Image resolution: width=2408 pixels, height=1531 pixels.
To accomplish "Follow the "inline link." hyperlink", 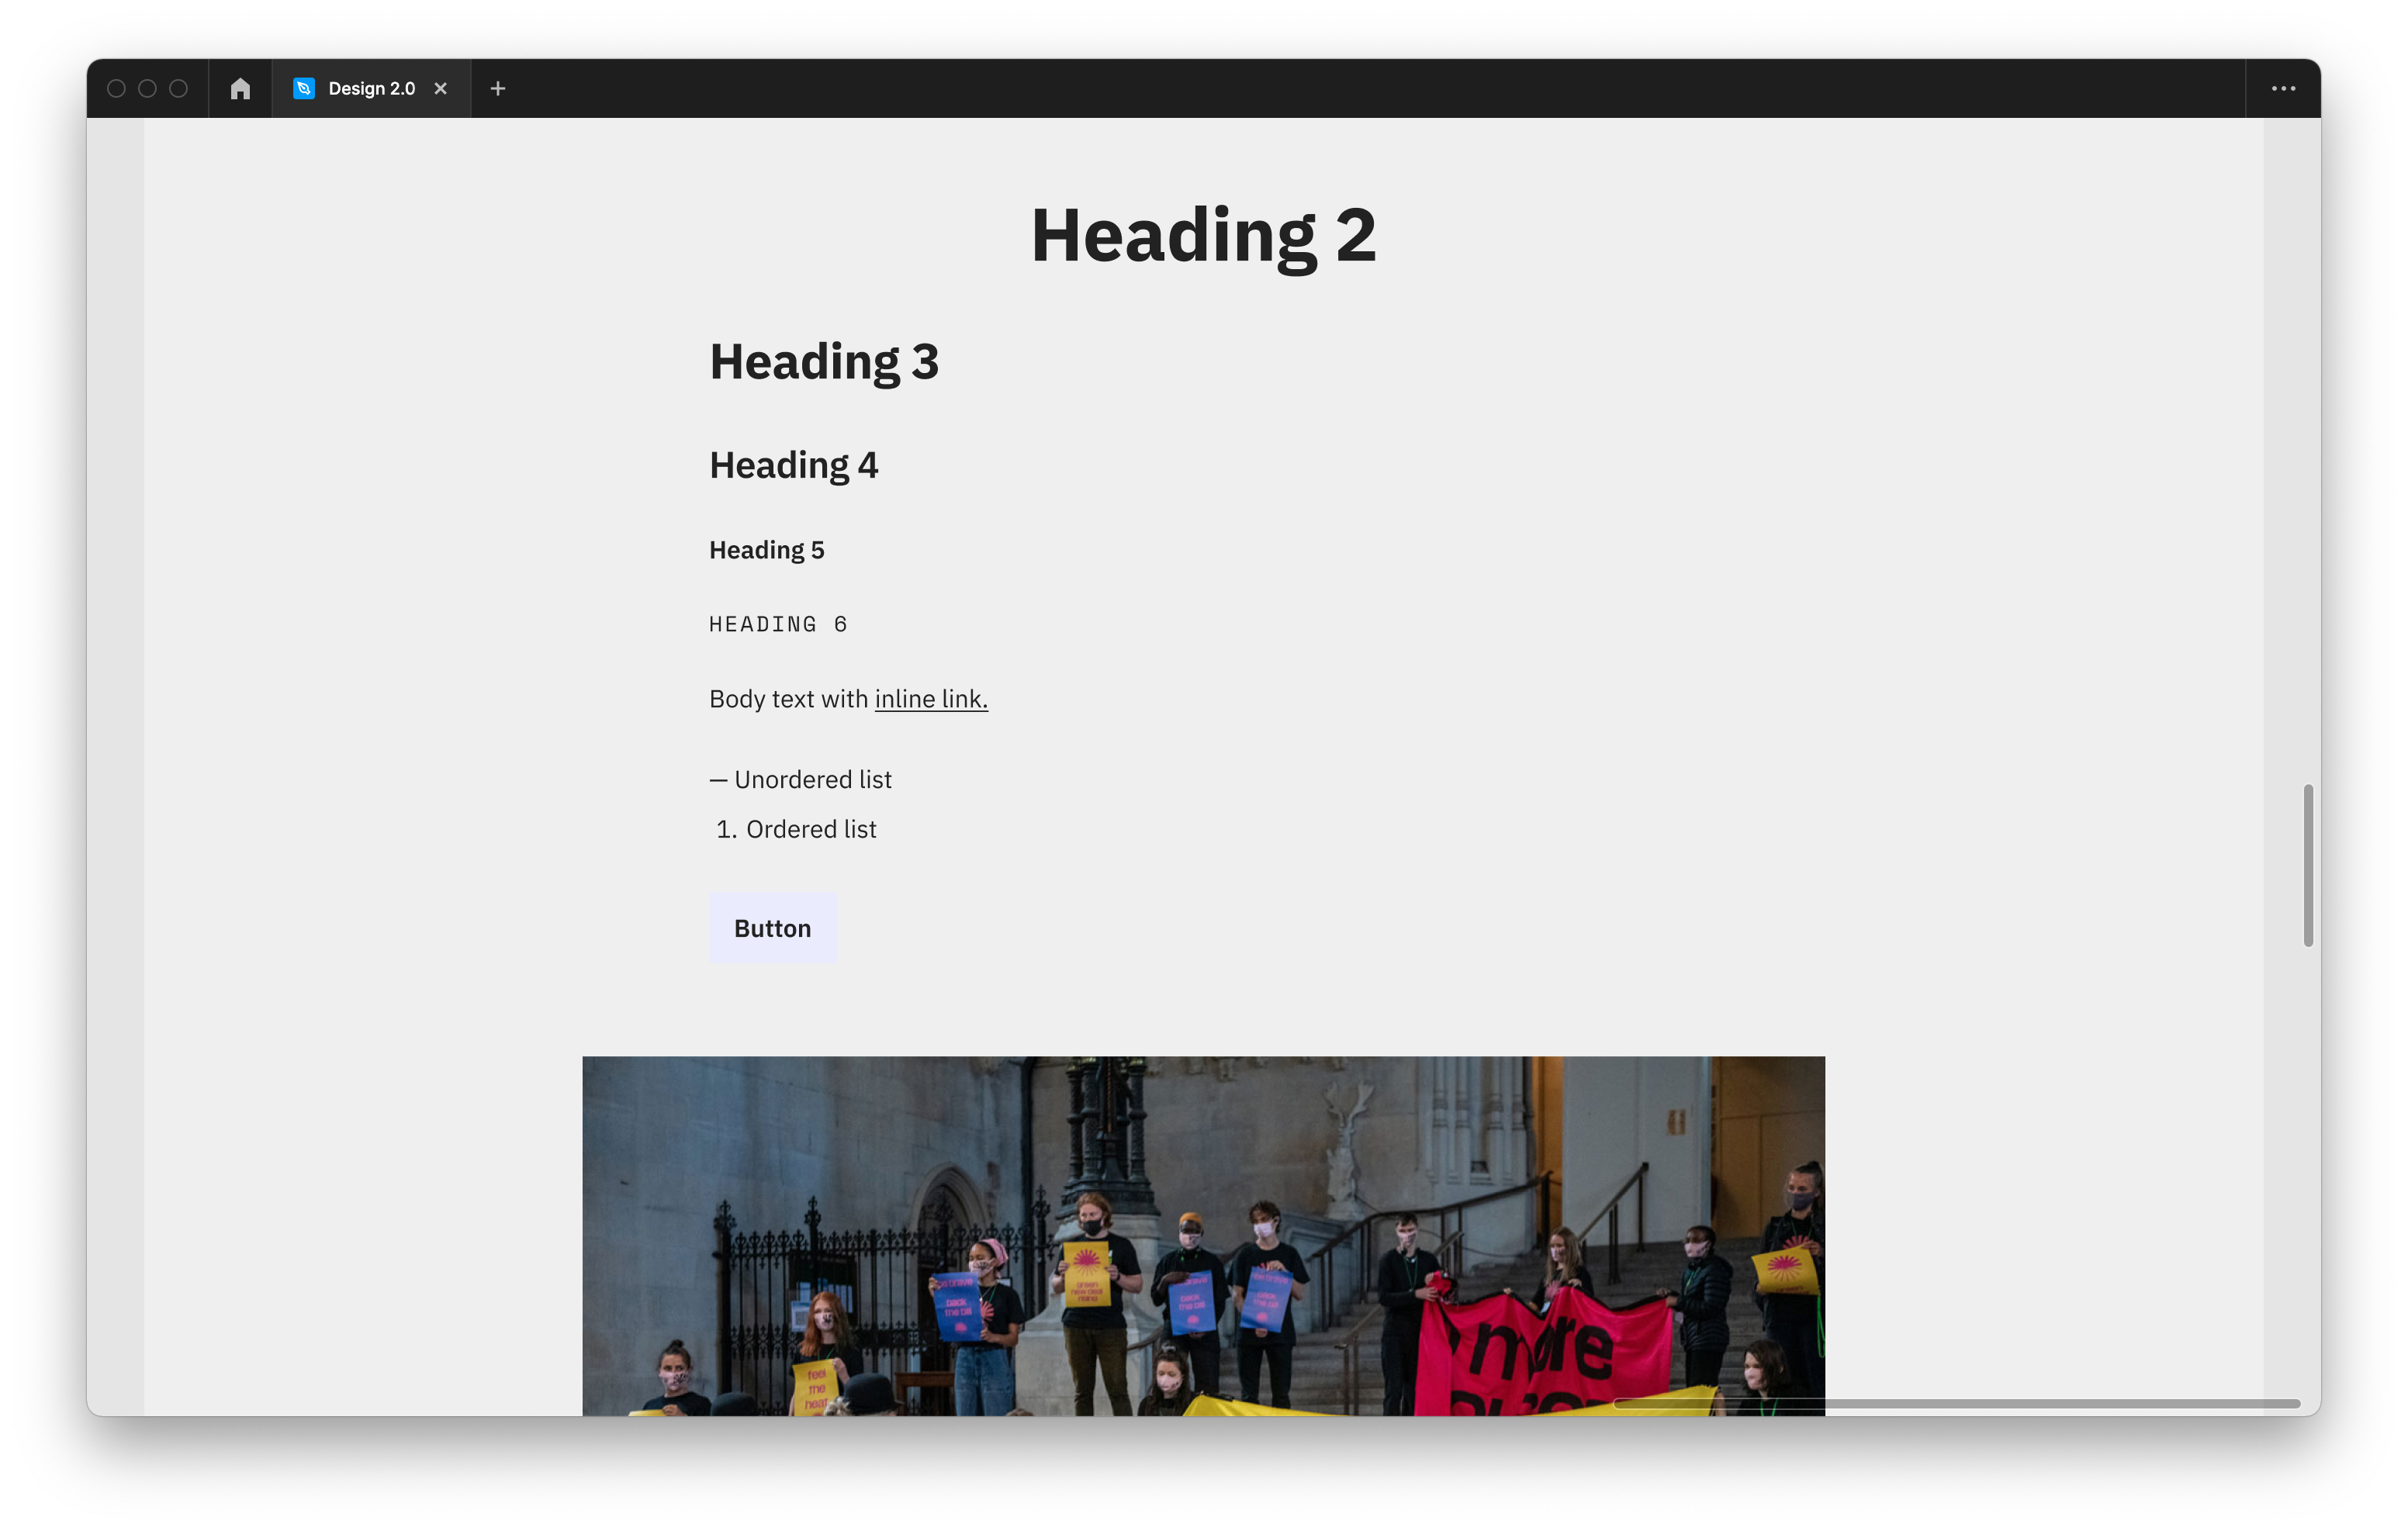I will (x=930, y=699).
